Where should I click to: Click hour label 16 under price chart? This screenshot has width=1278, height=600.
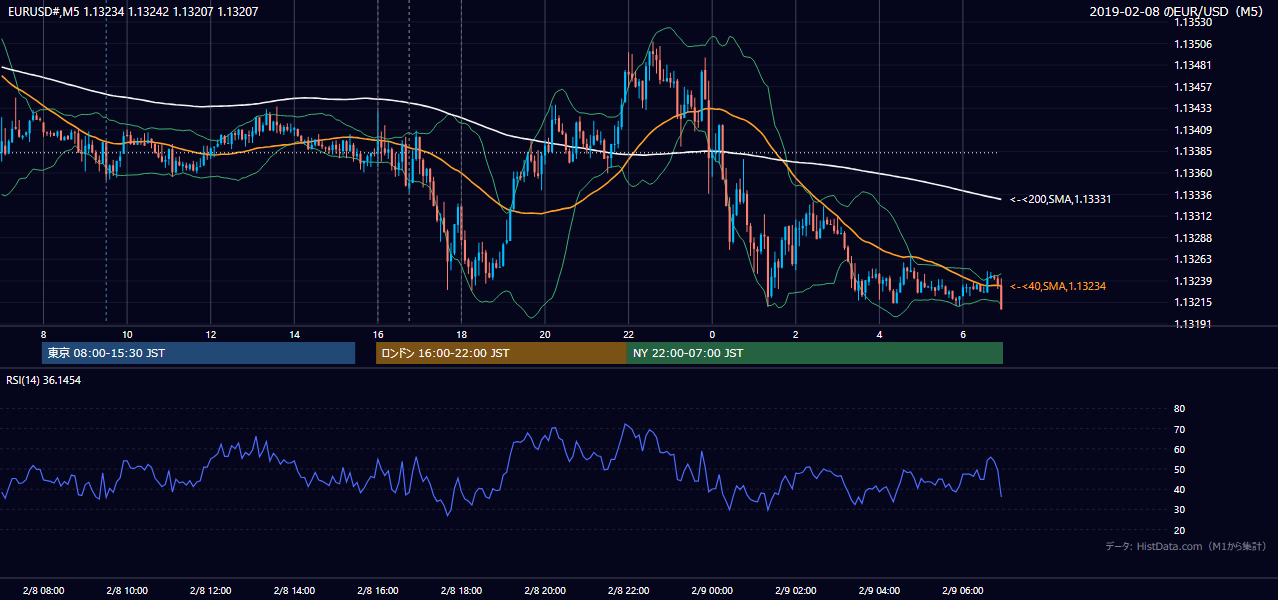click(377, 334)
